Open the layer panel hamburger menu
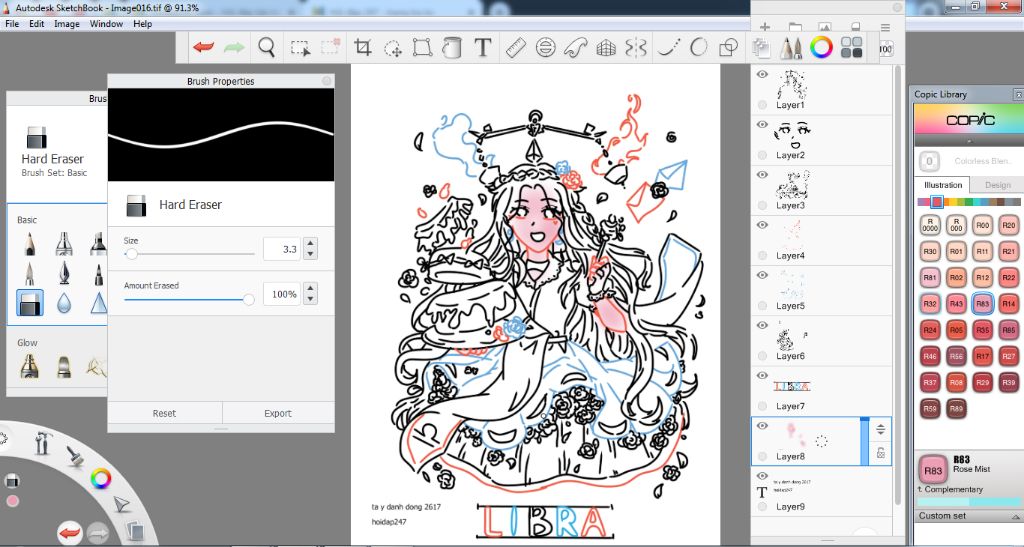 click(885, 27)
